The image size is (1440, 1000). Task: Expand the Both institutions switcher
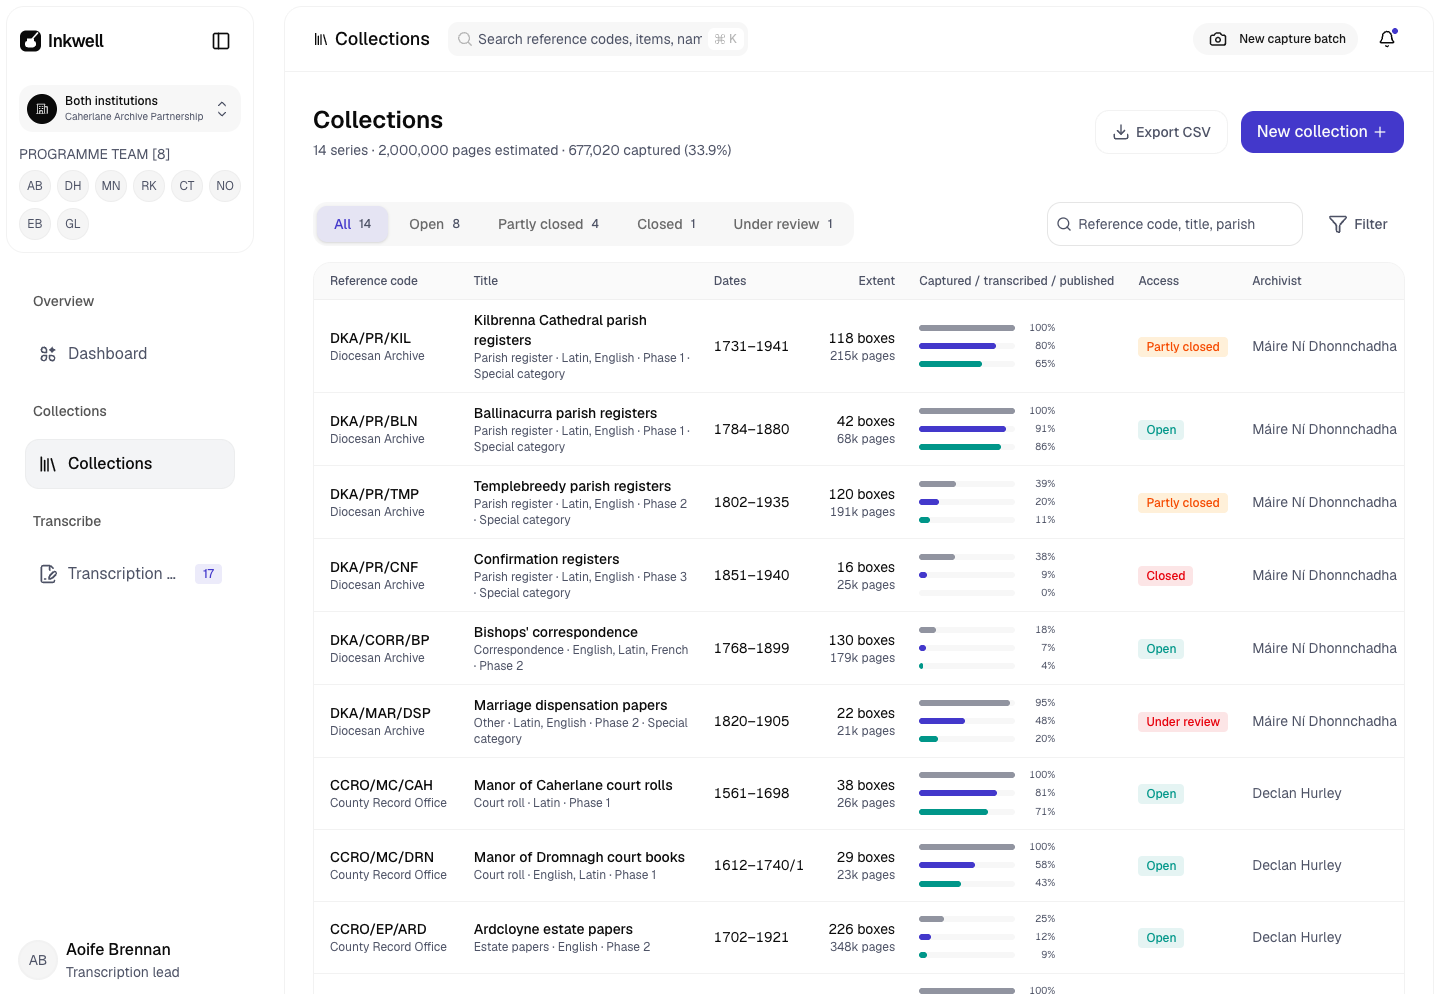click(x=130, y=108)
